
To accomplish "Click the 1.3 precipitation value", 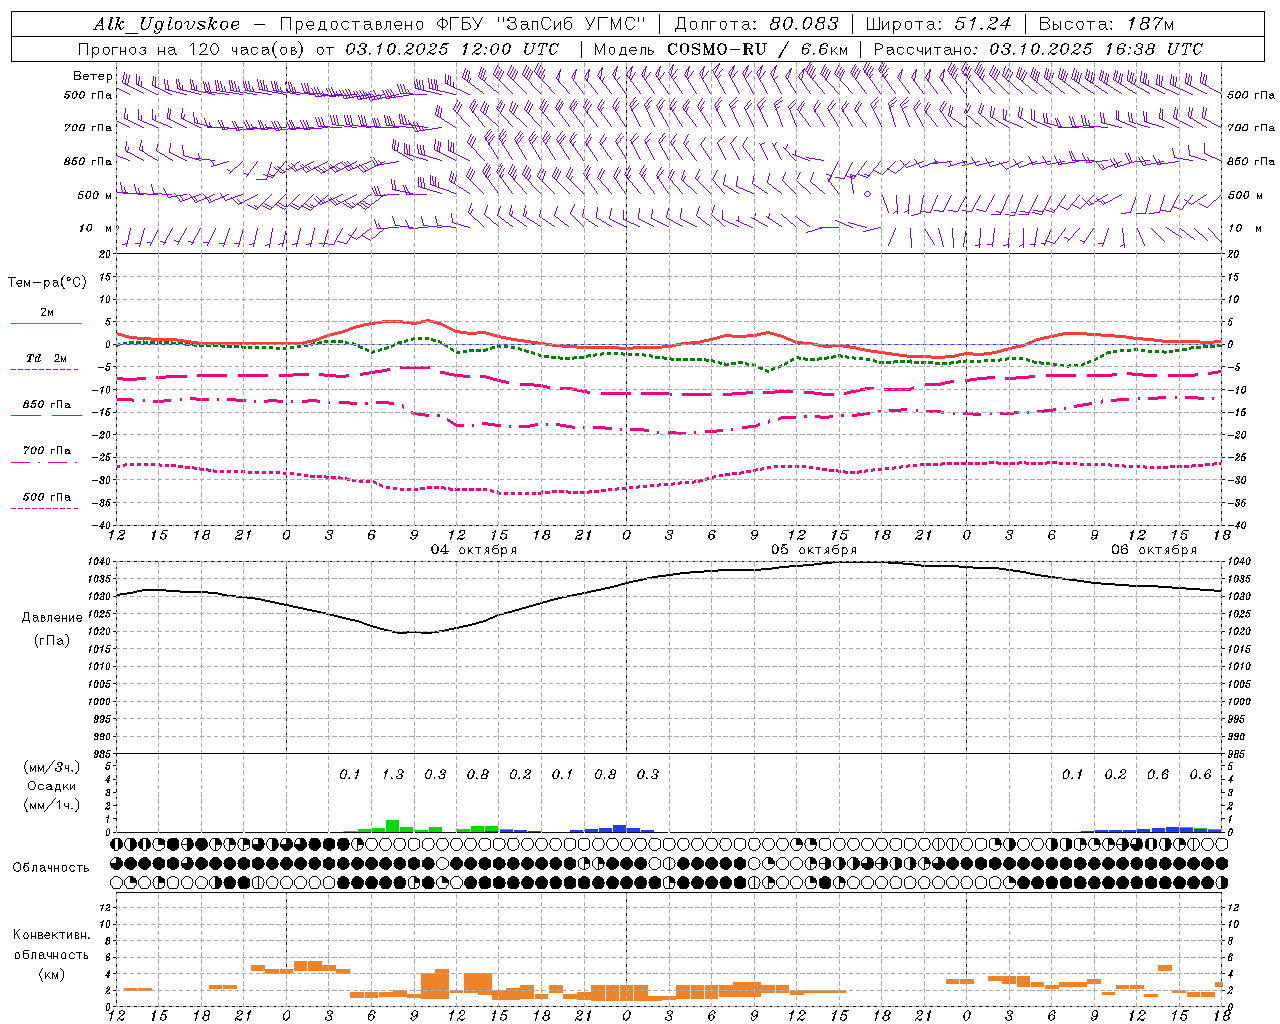I will pyautogui.click(x=393, y=774).
